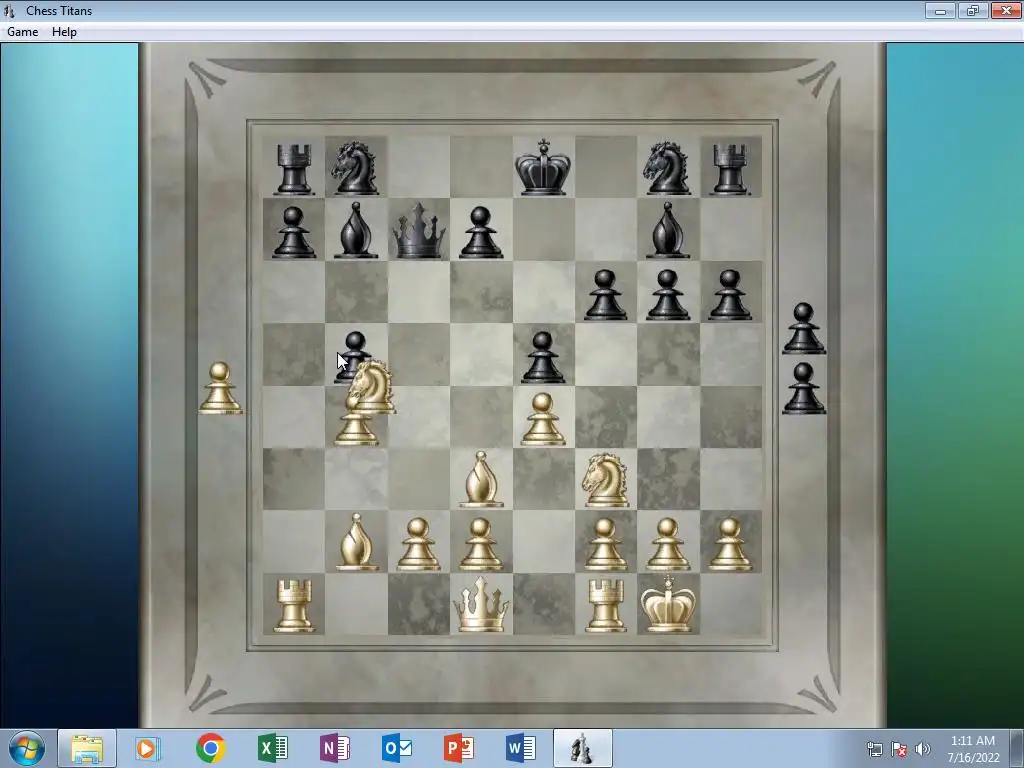Select the black pawn on h6

coord(729,295)
